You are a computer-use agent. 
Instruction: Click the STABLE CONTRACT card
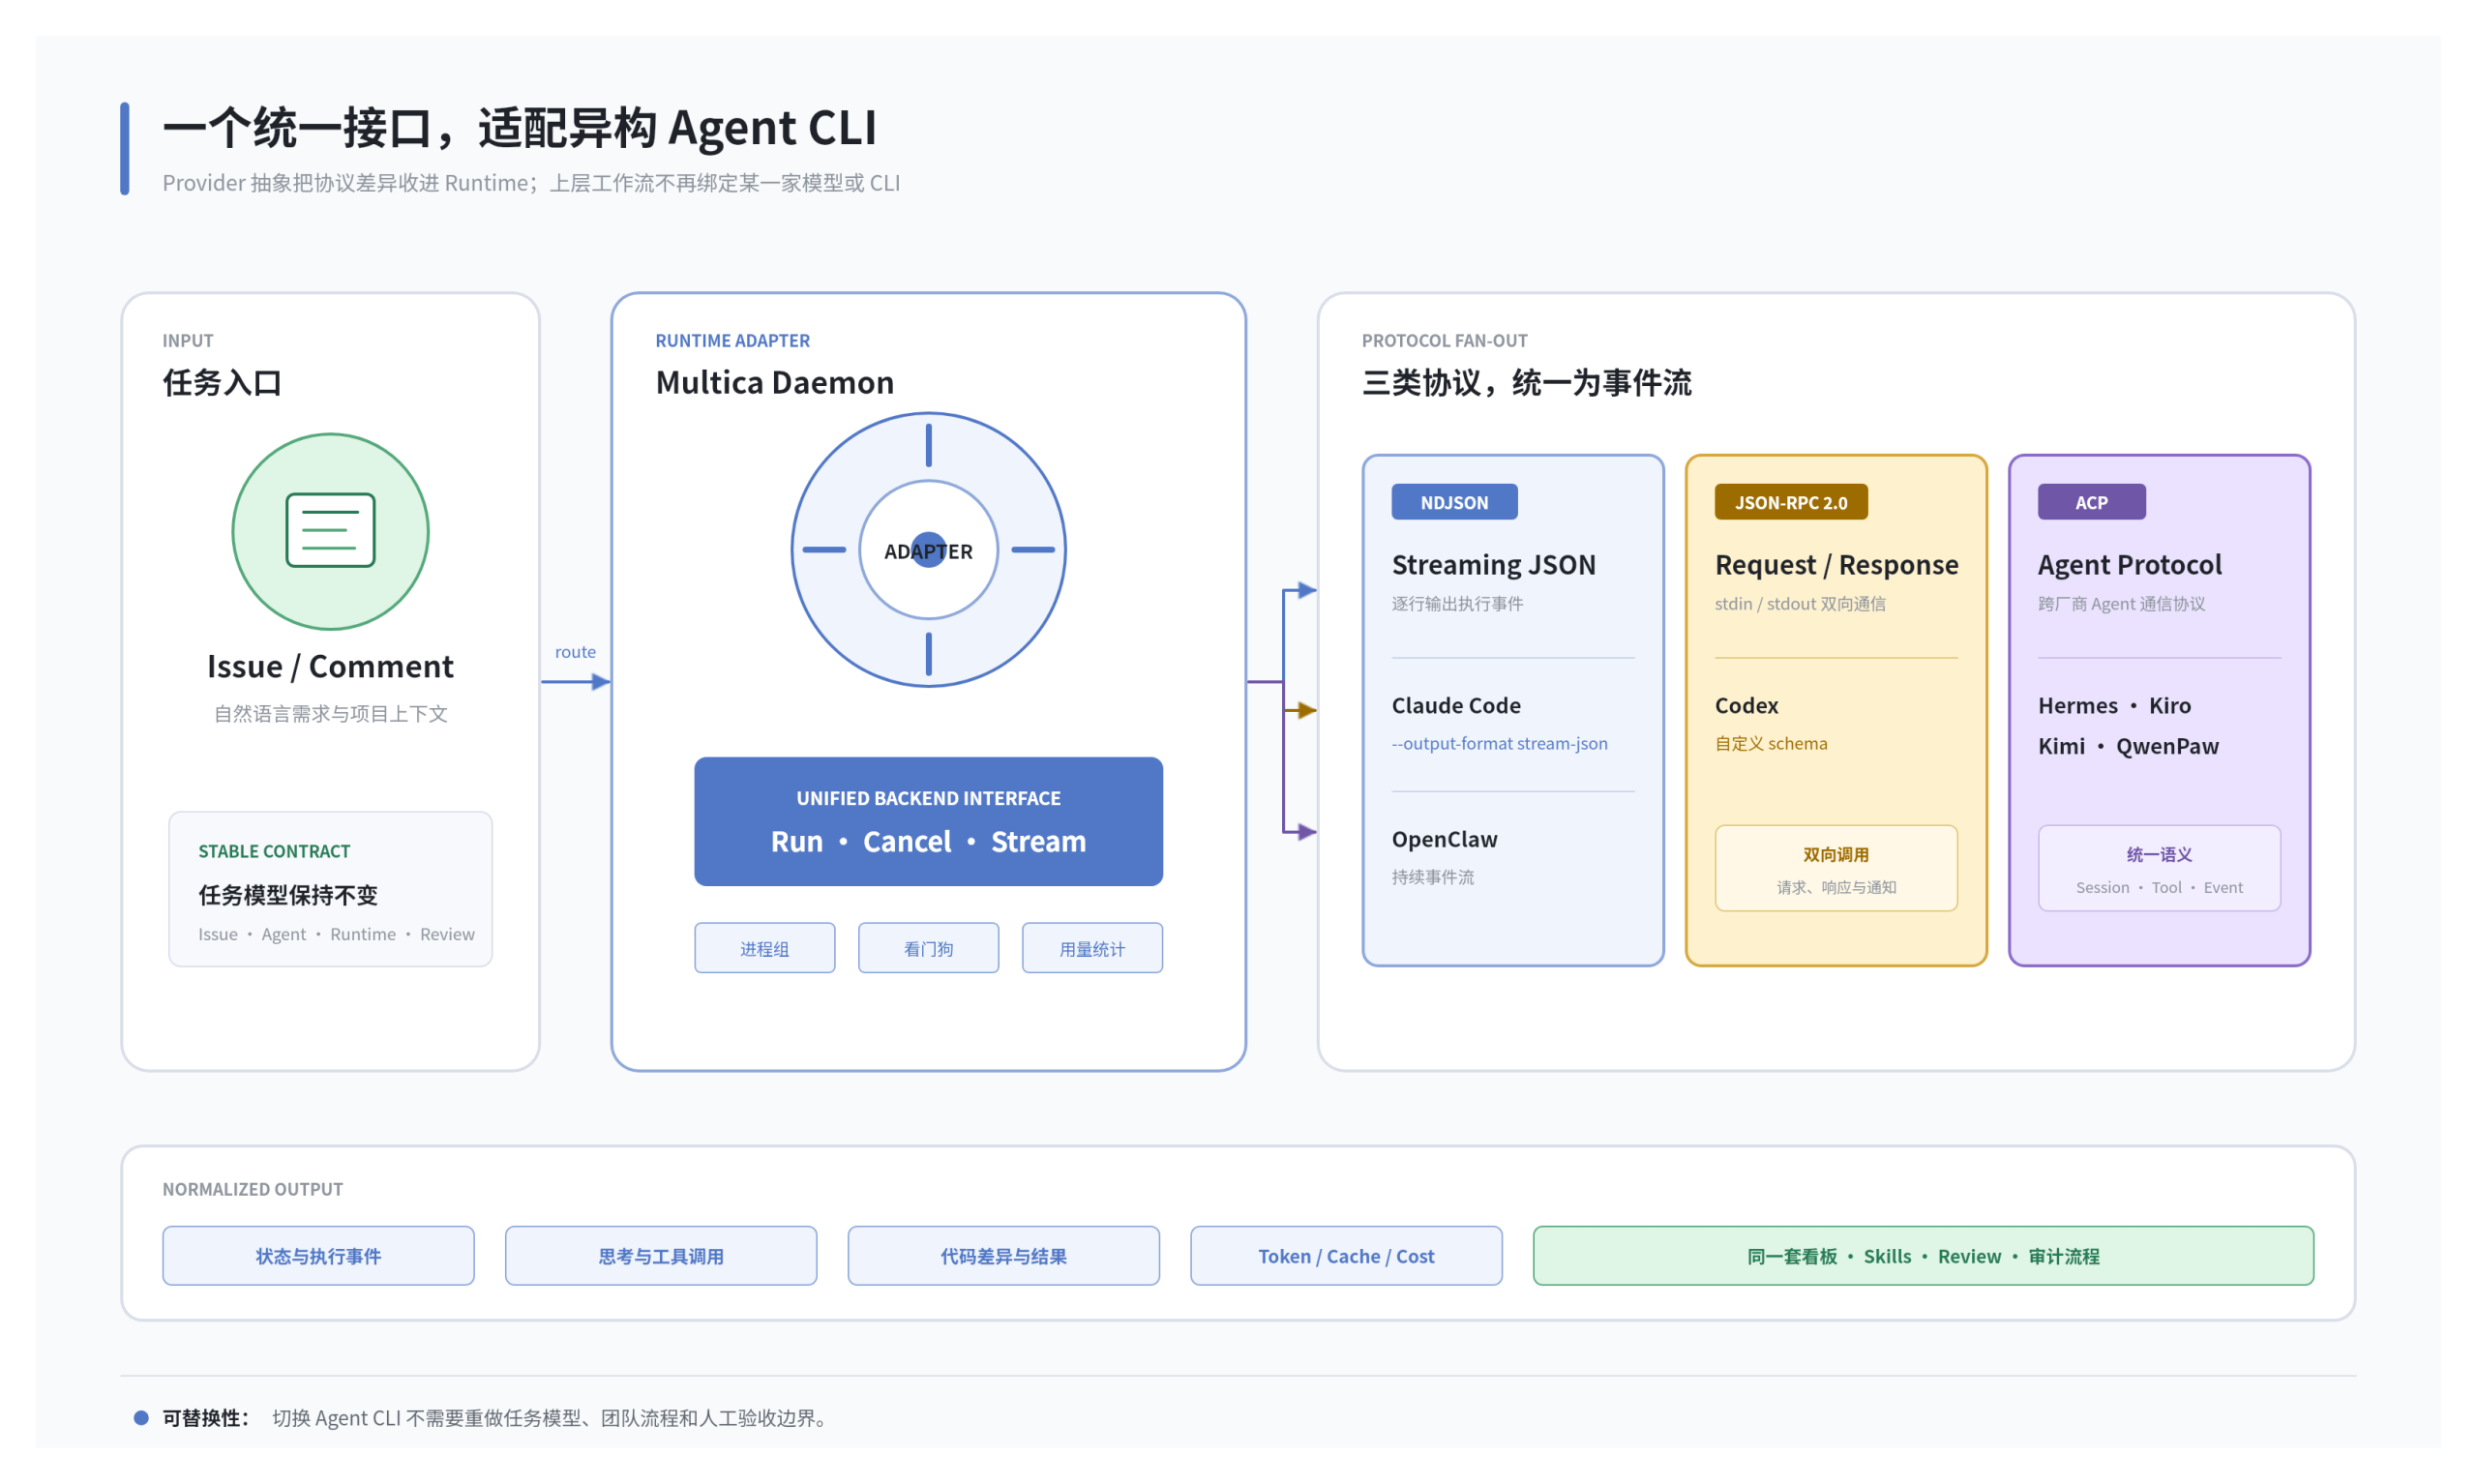pos(330,889)
